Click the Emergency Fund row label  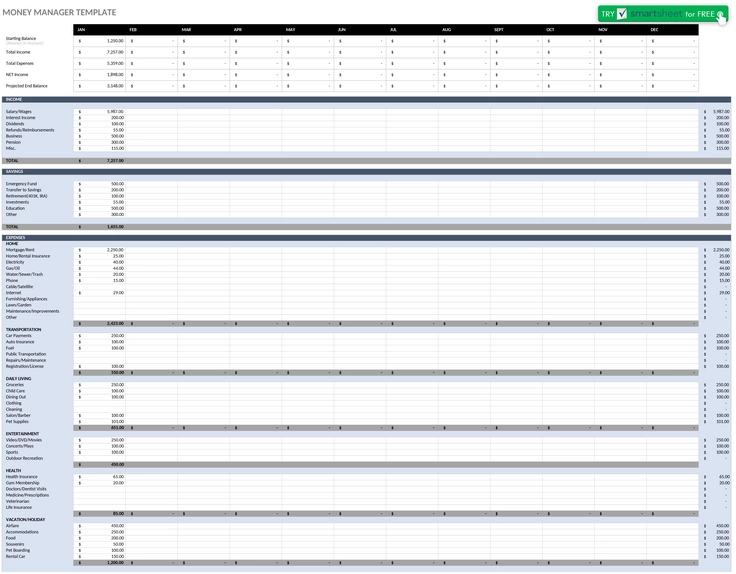coord(21,184)
